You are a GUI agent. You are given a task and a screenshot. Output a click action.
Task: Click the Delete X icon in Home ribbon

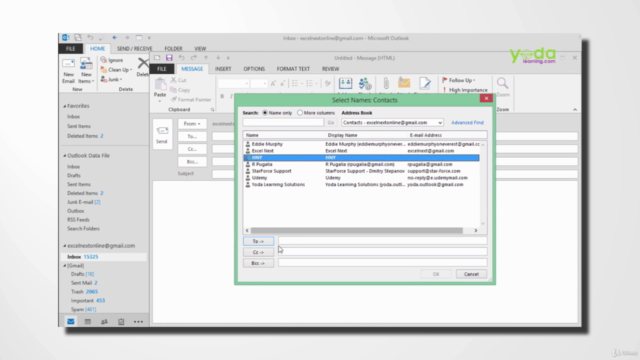142,63
